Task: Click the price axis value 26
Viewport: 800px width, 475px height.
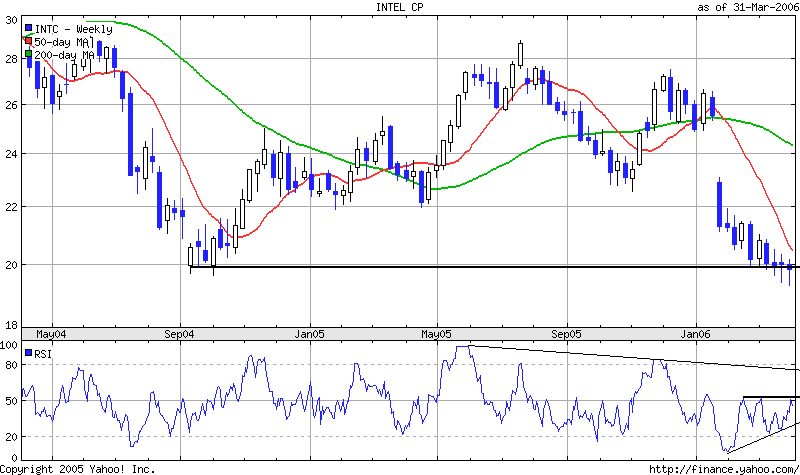Action: point(11,105)
